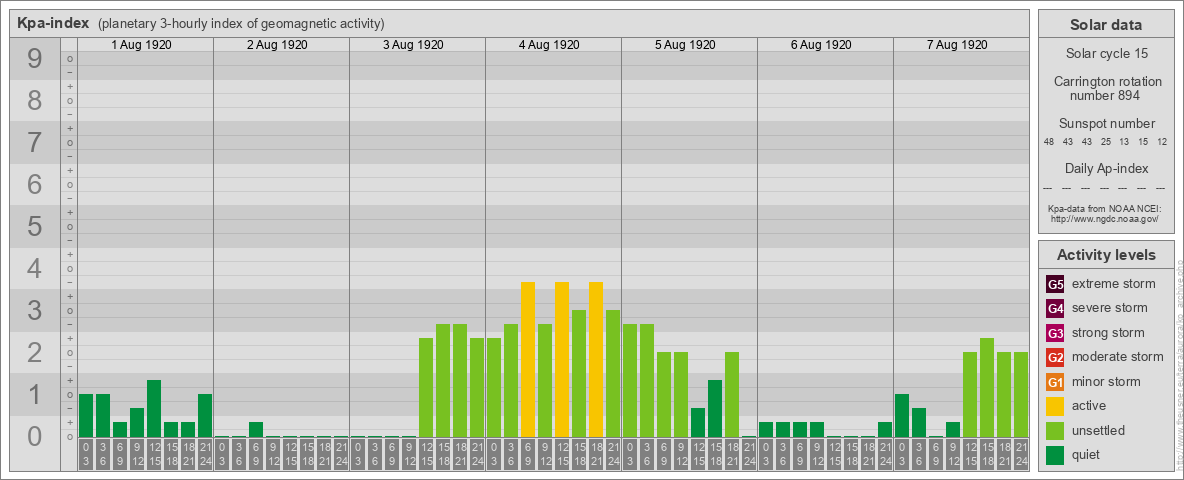Click the Kp scale number 6
This screenshot has width=1184, height=480.
pyautogui.click(x=34, y=184)
